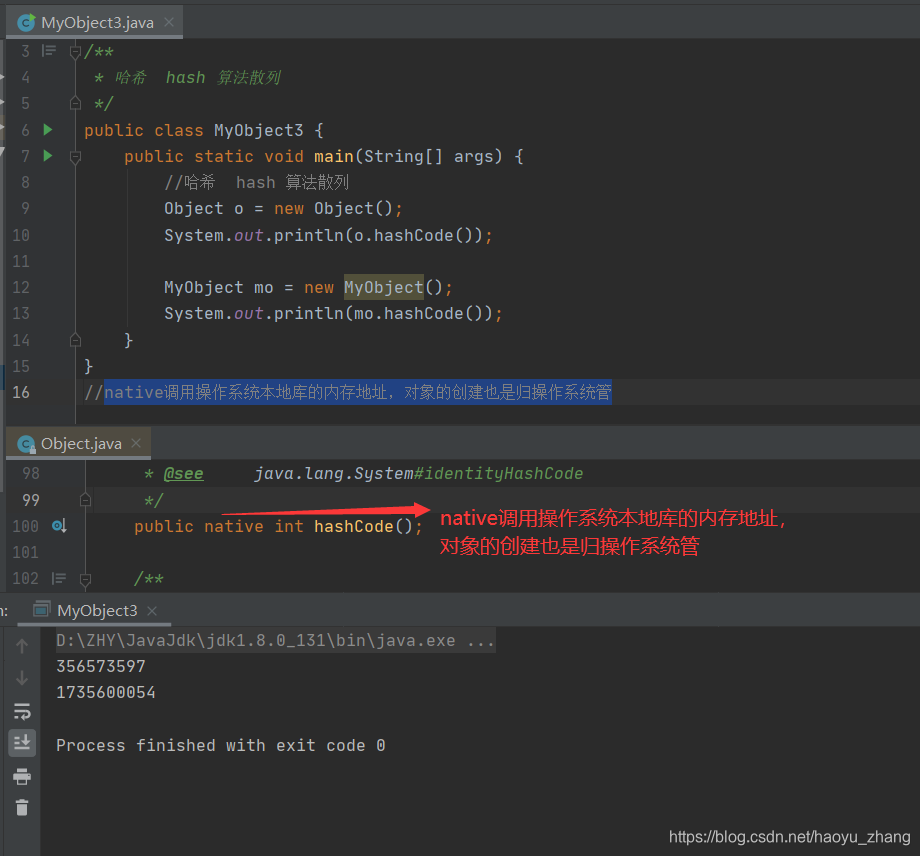Run class MyObject3 from gutter arrow on line 6

click(x=48, y=130)
